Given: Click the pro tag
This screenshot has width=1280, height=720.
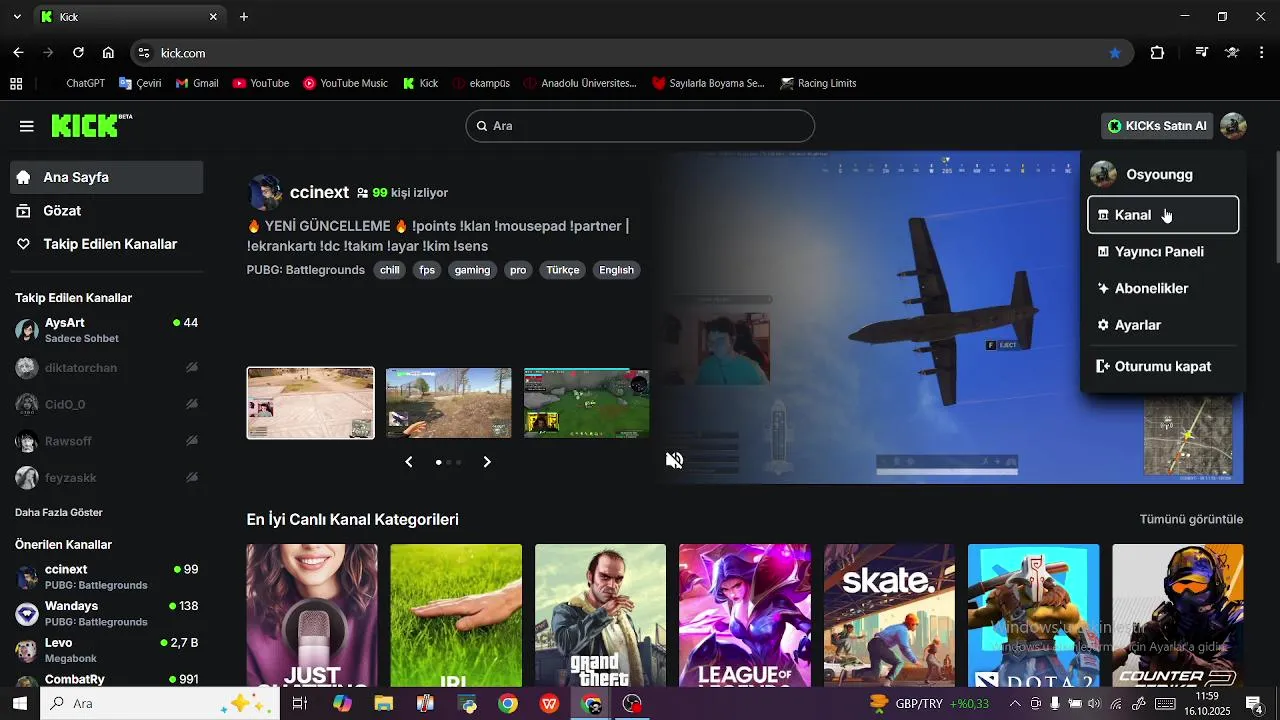Looking at the screenshot, I should pyautogui.click(x=518, y=270).
